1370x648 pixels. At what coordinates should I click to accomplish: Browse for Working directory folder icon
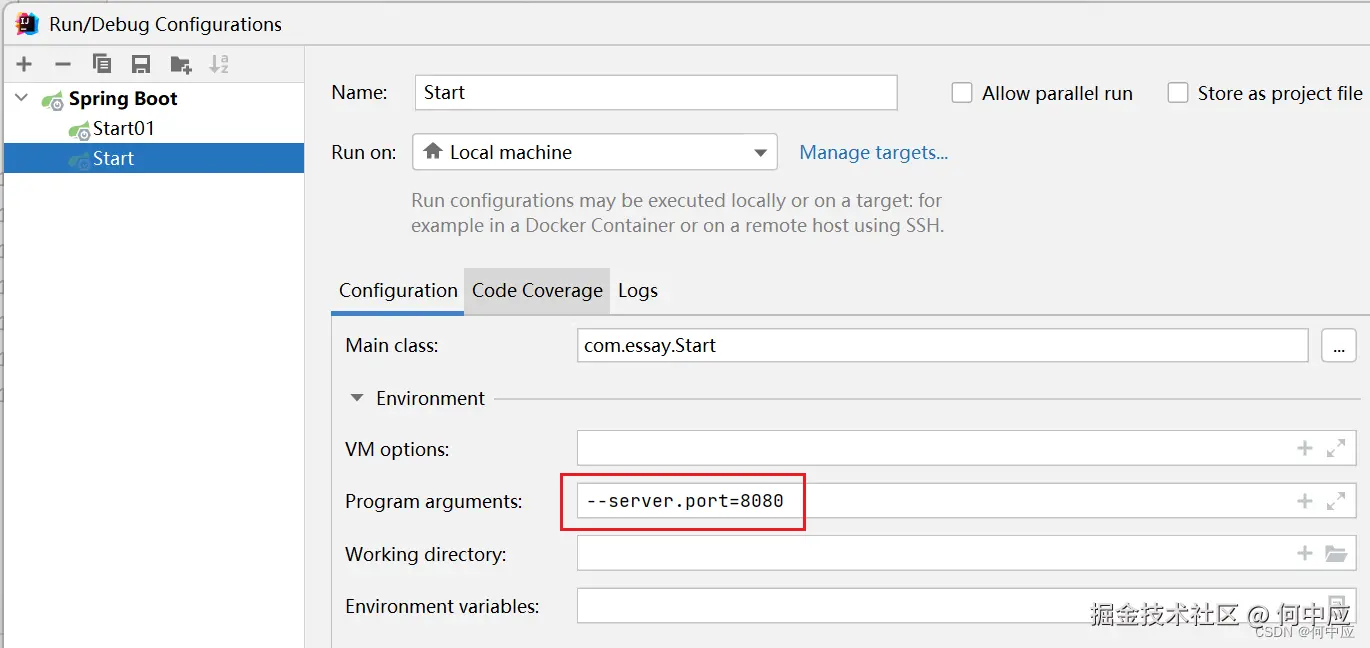pos(1335,553)
